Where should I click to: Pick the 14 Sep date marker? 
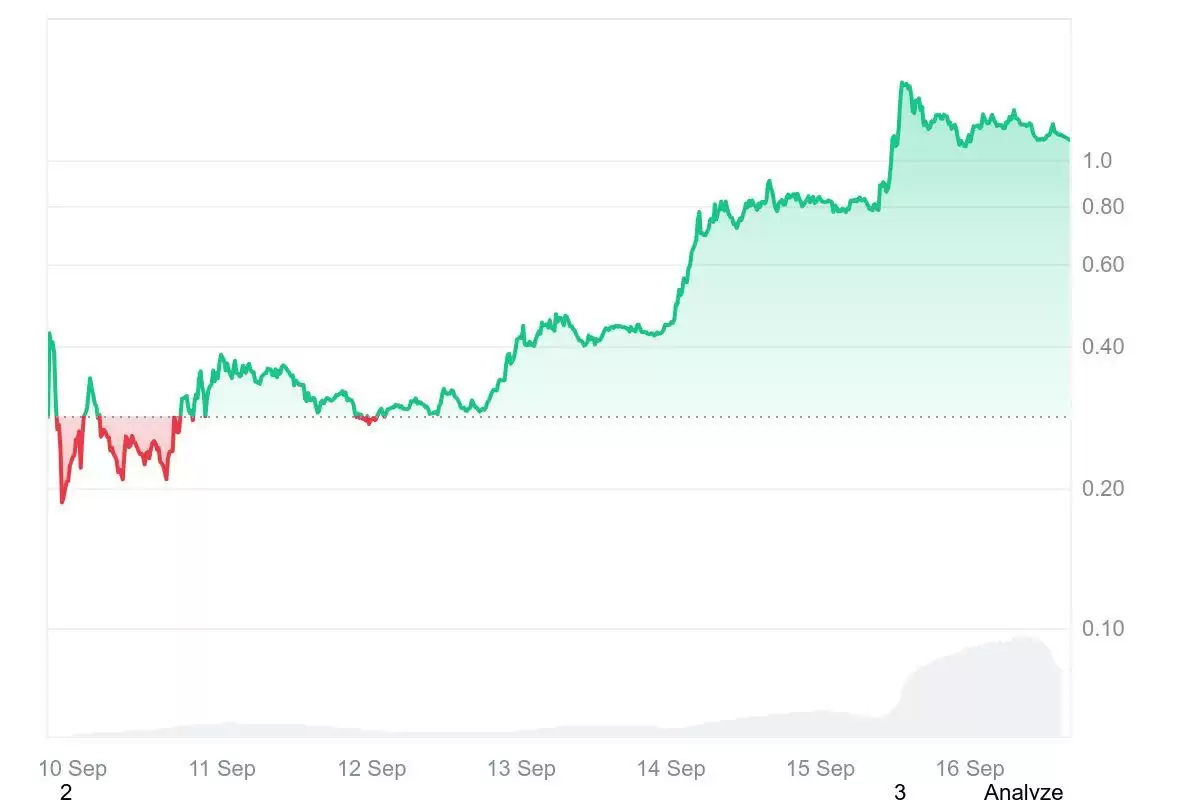click(x=671, y=768)
